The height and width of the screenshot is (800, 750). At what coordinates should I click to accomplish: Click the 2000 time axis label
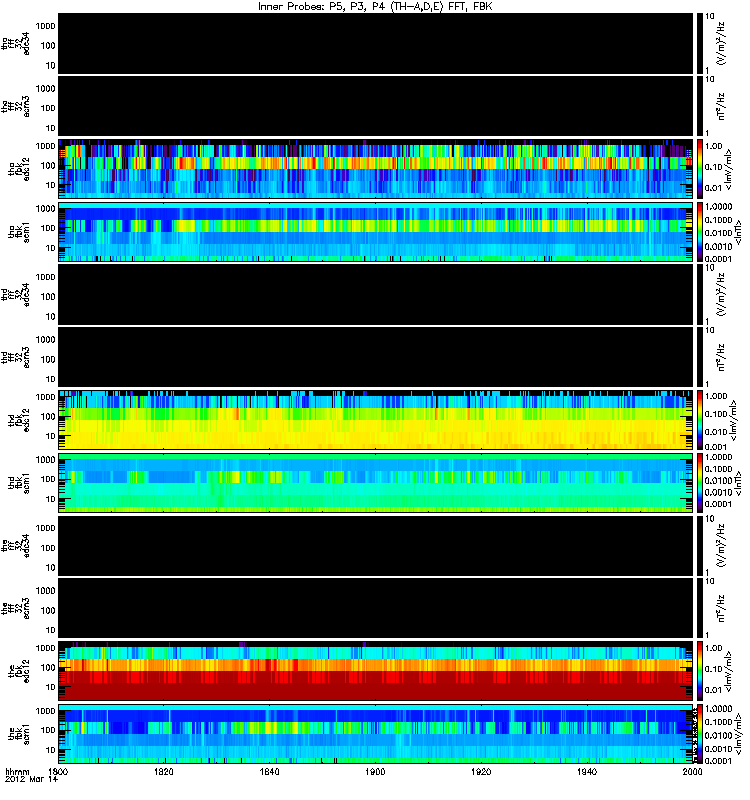click(692, 771)
